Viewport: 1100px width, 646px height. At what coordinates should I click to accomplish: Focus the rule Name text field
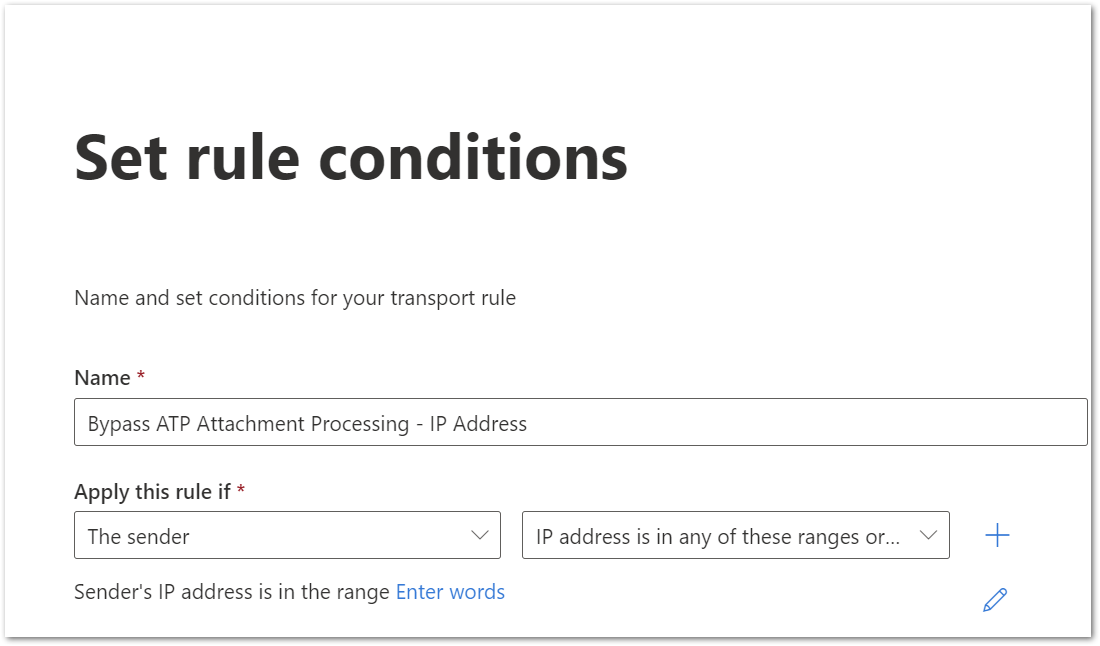(580, 422)
